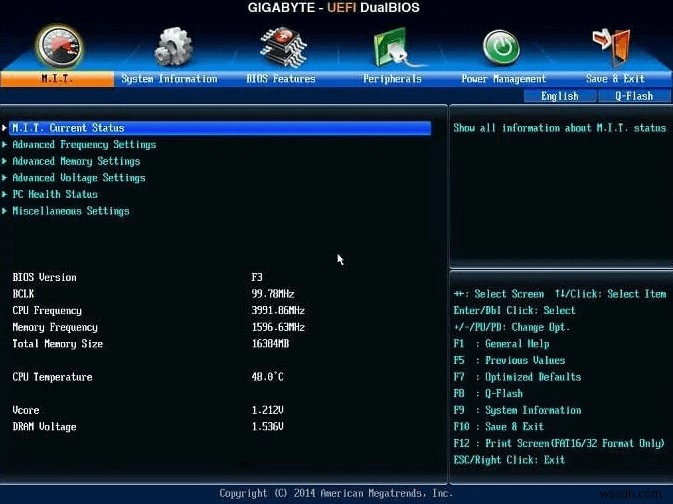Screen dimensions: 673x504
Task: Expand Advanced Memory Settings submenu
Action: coord(76,161)
